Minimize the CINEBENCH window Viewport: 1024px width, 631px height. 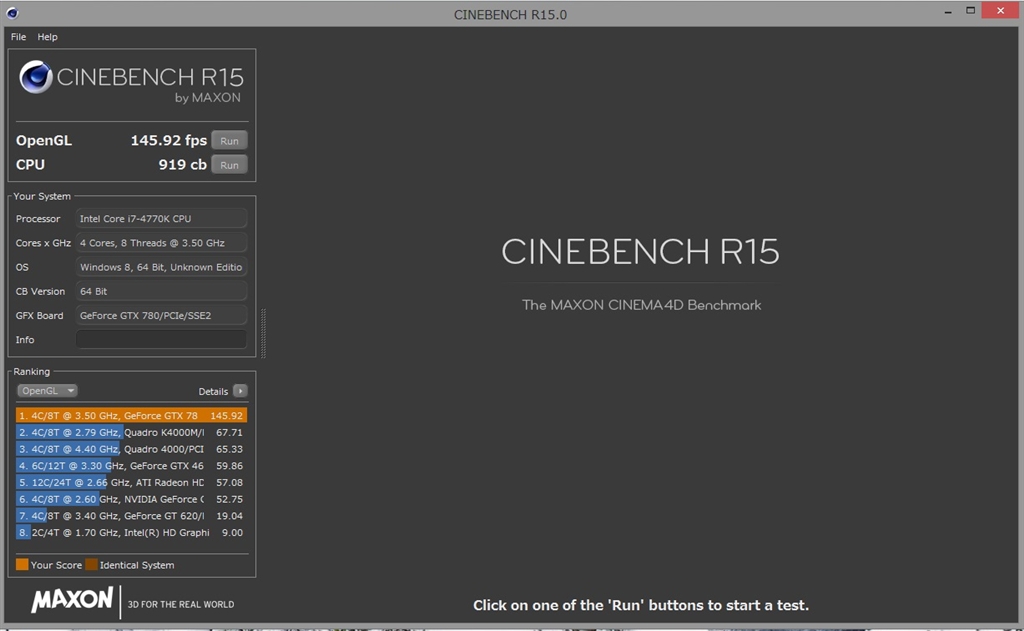click(x=948, y=11)
